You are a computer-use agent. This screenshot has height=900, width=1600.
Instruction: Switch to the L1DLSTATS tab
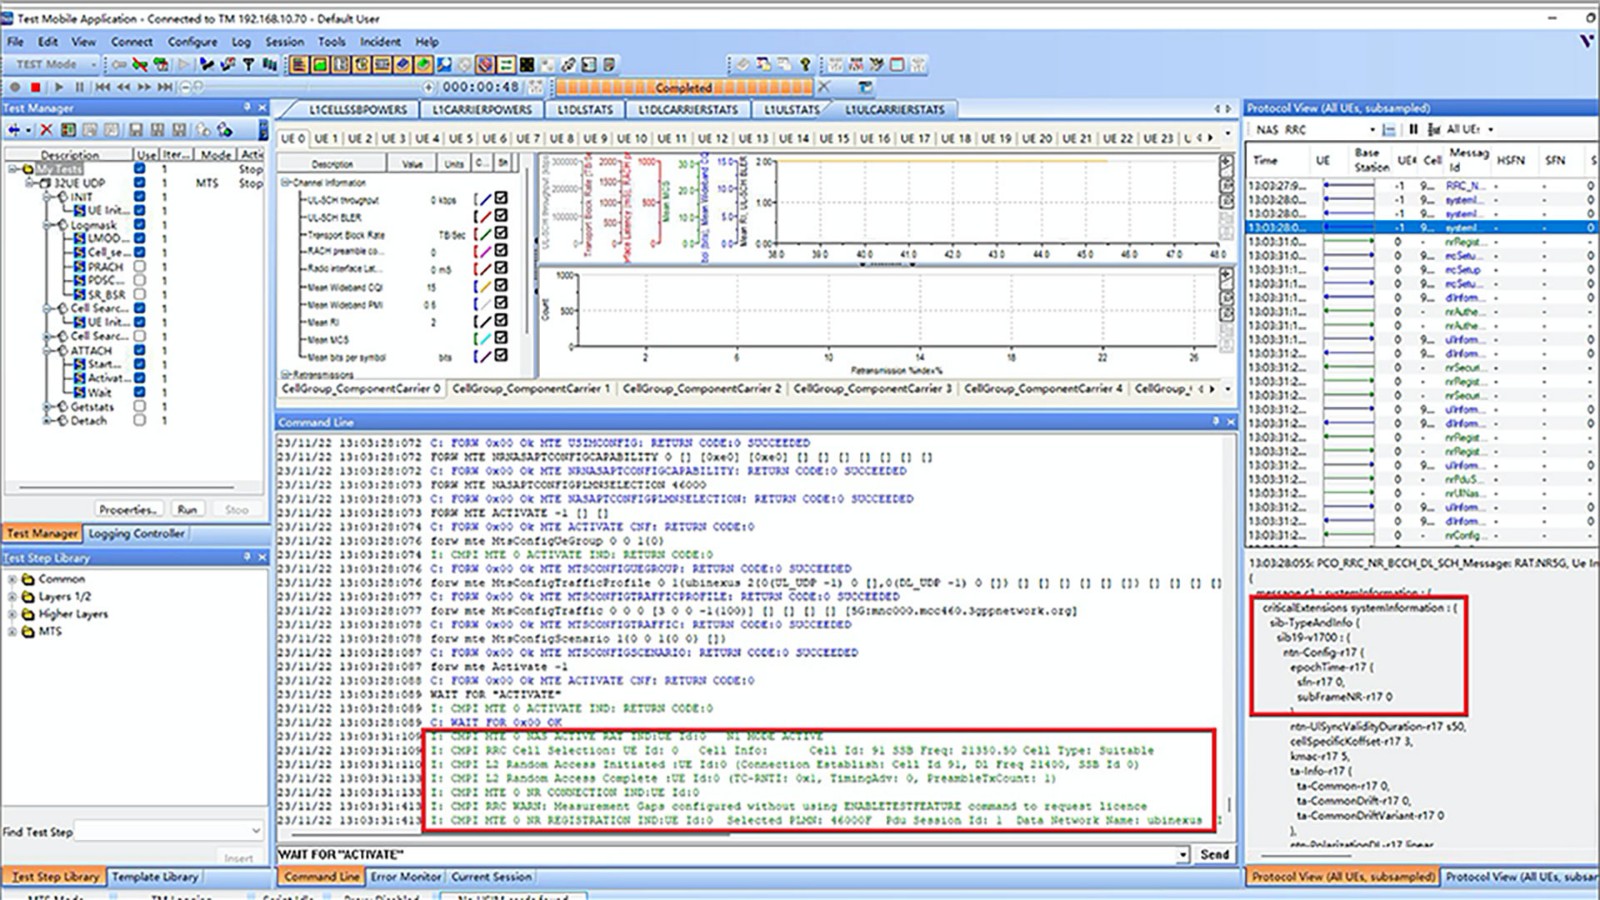click(585, 109)
